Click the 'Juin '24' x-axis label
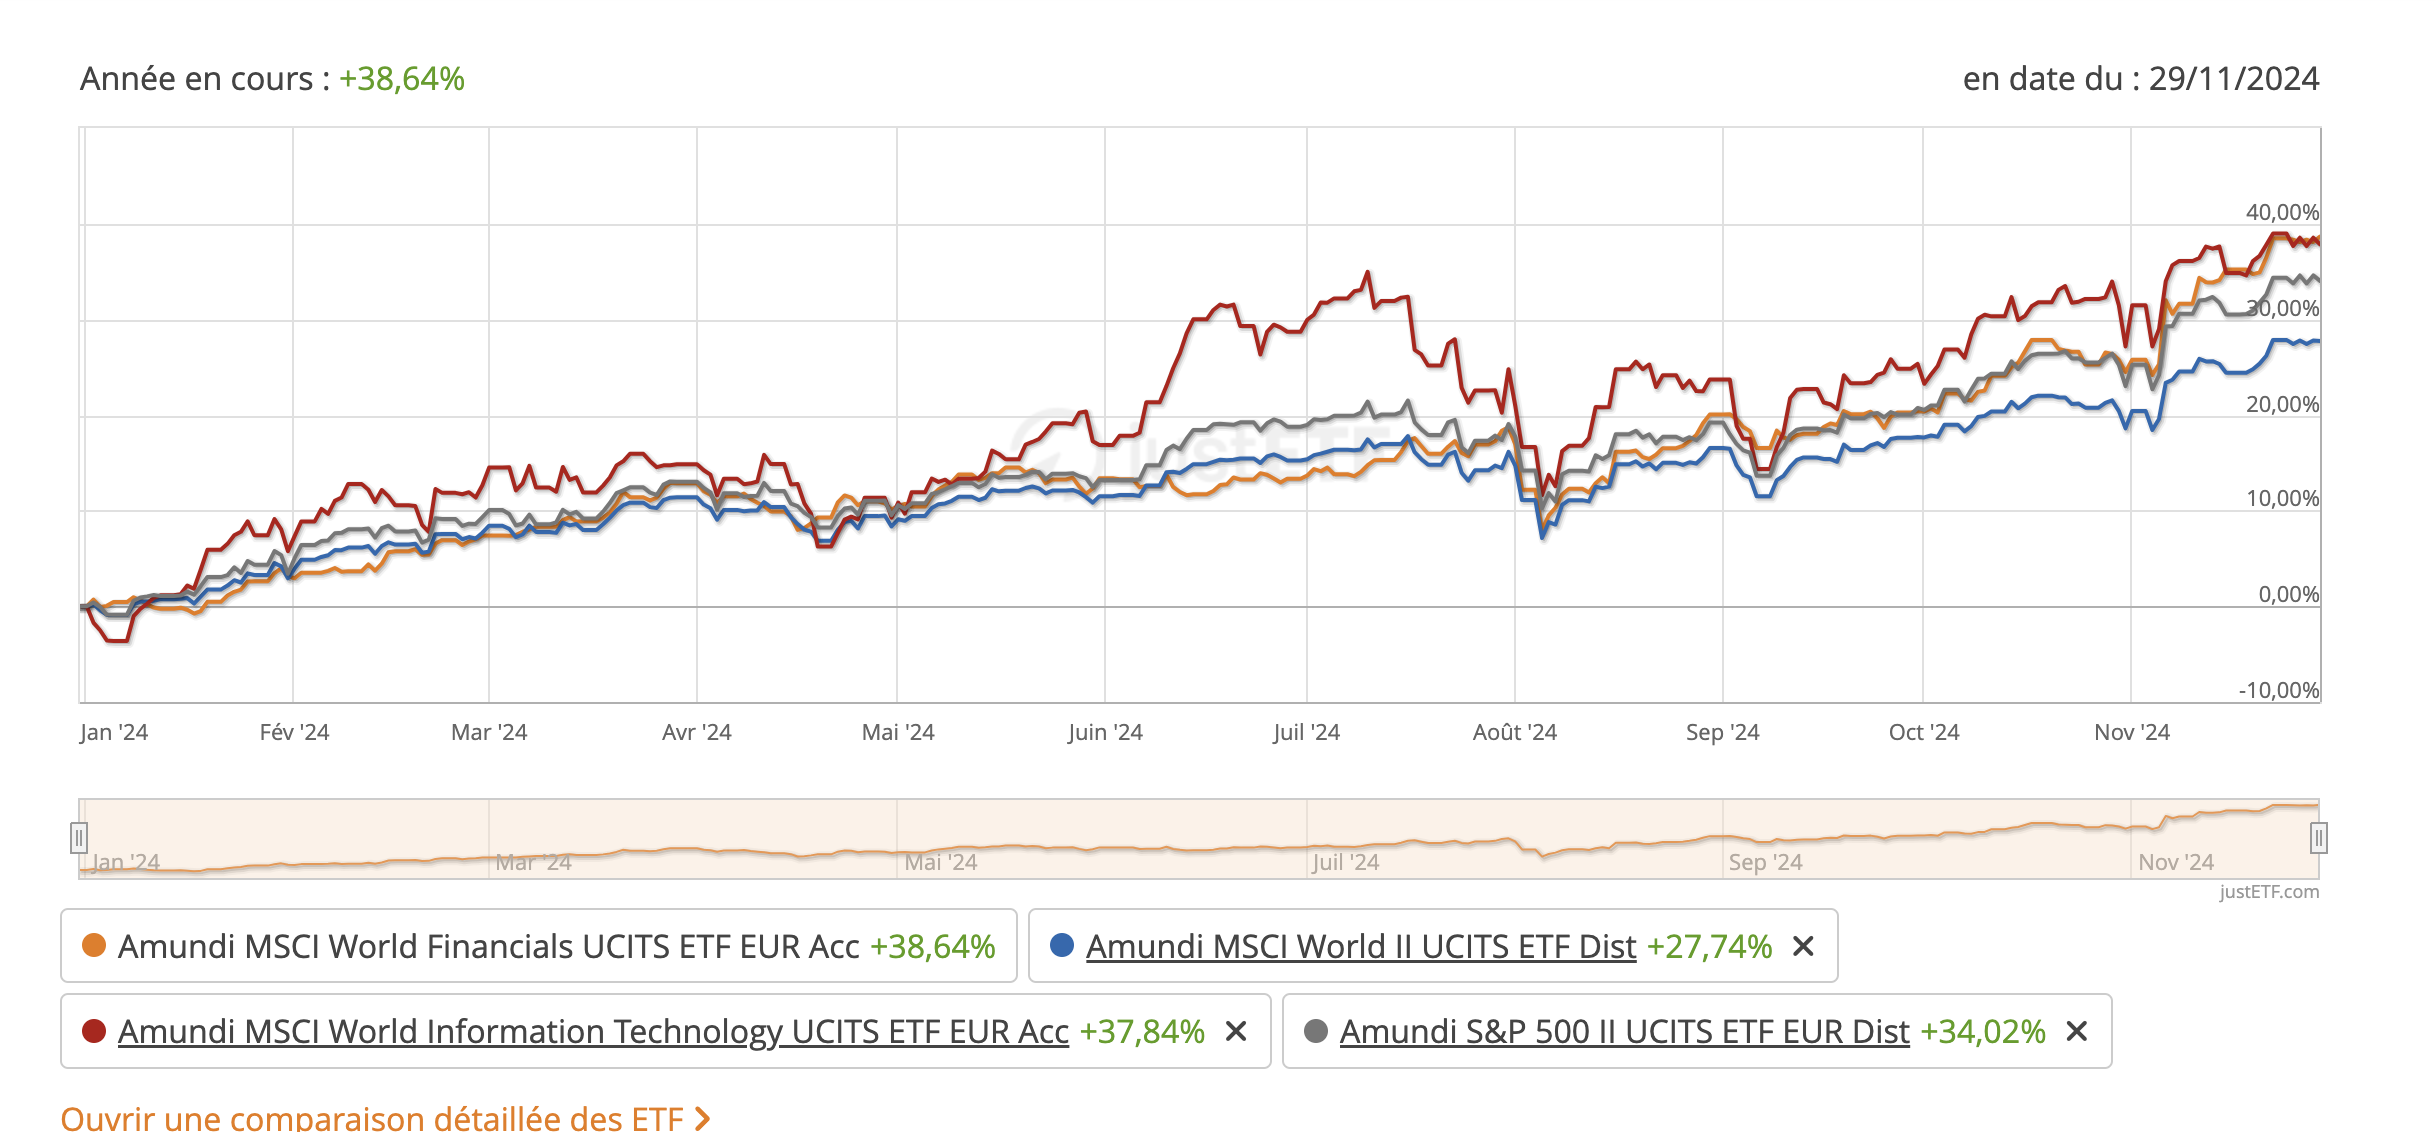The width and height of the screenshot is (2436, 1132). pos(1105,732)
